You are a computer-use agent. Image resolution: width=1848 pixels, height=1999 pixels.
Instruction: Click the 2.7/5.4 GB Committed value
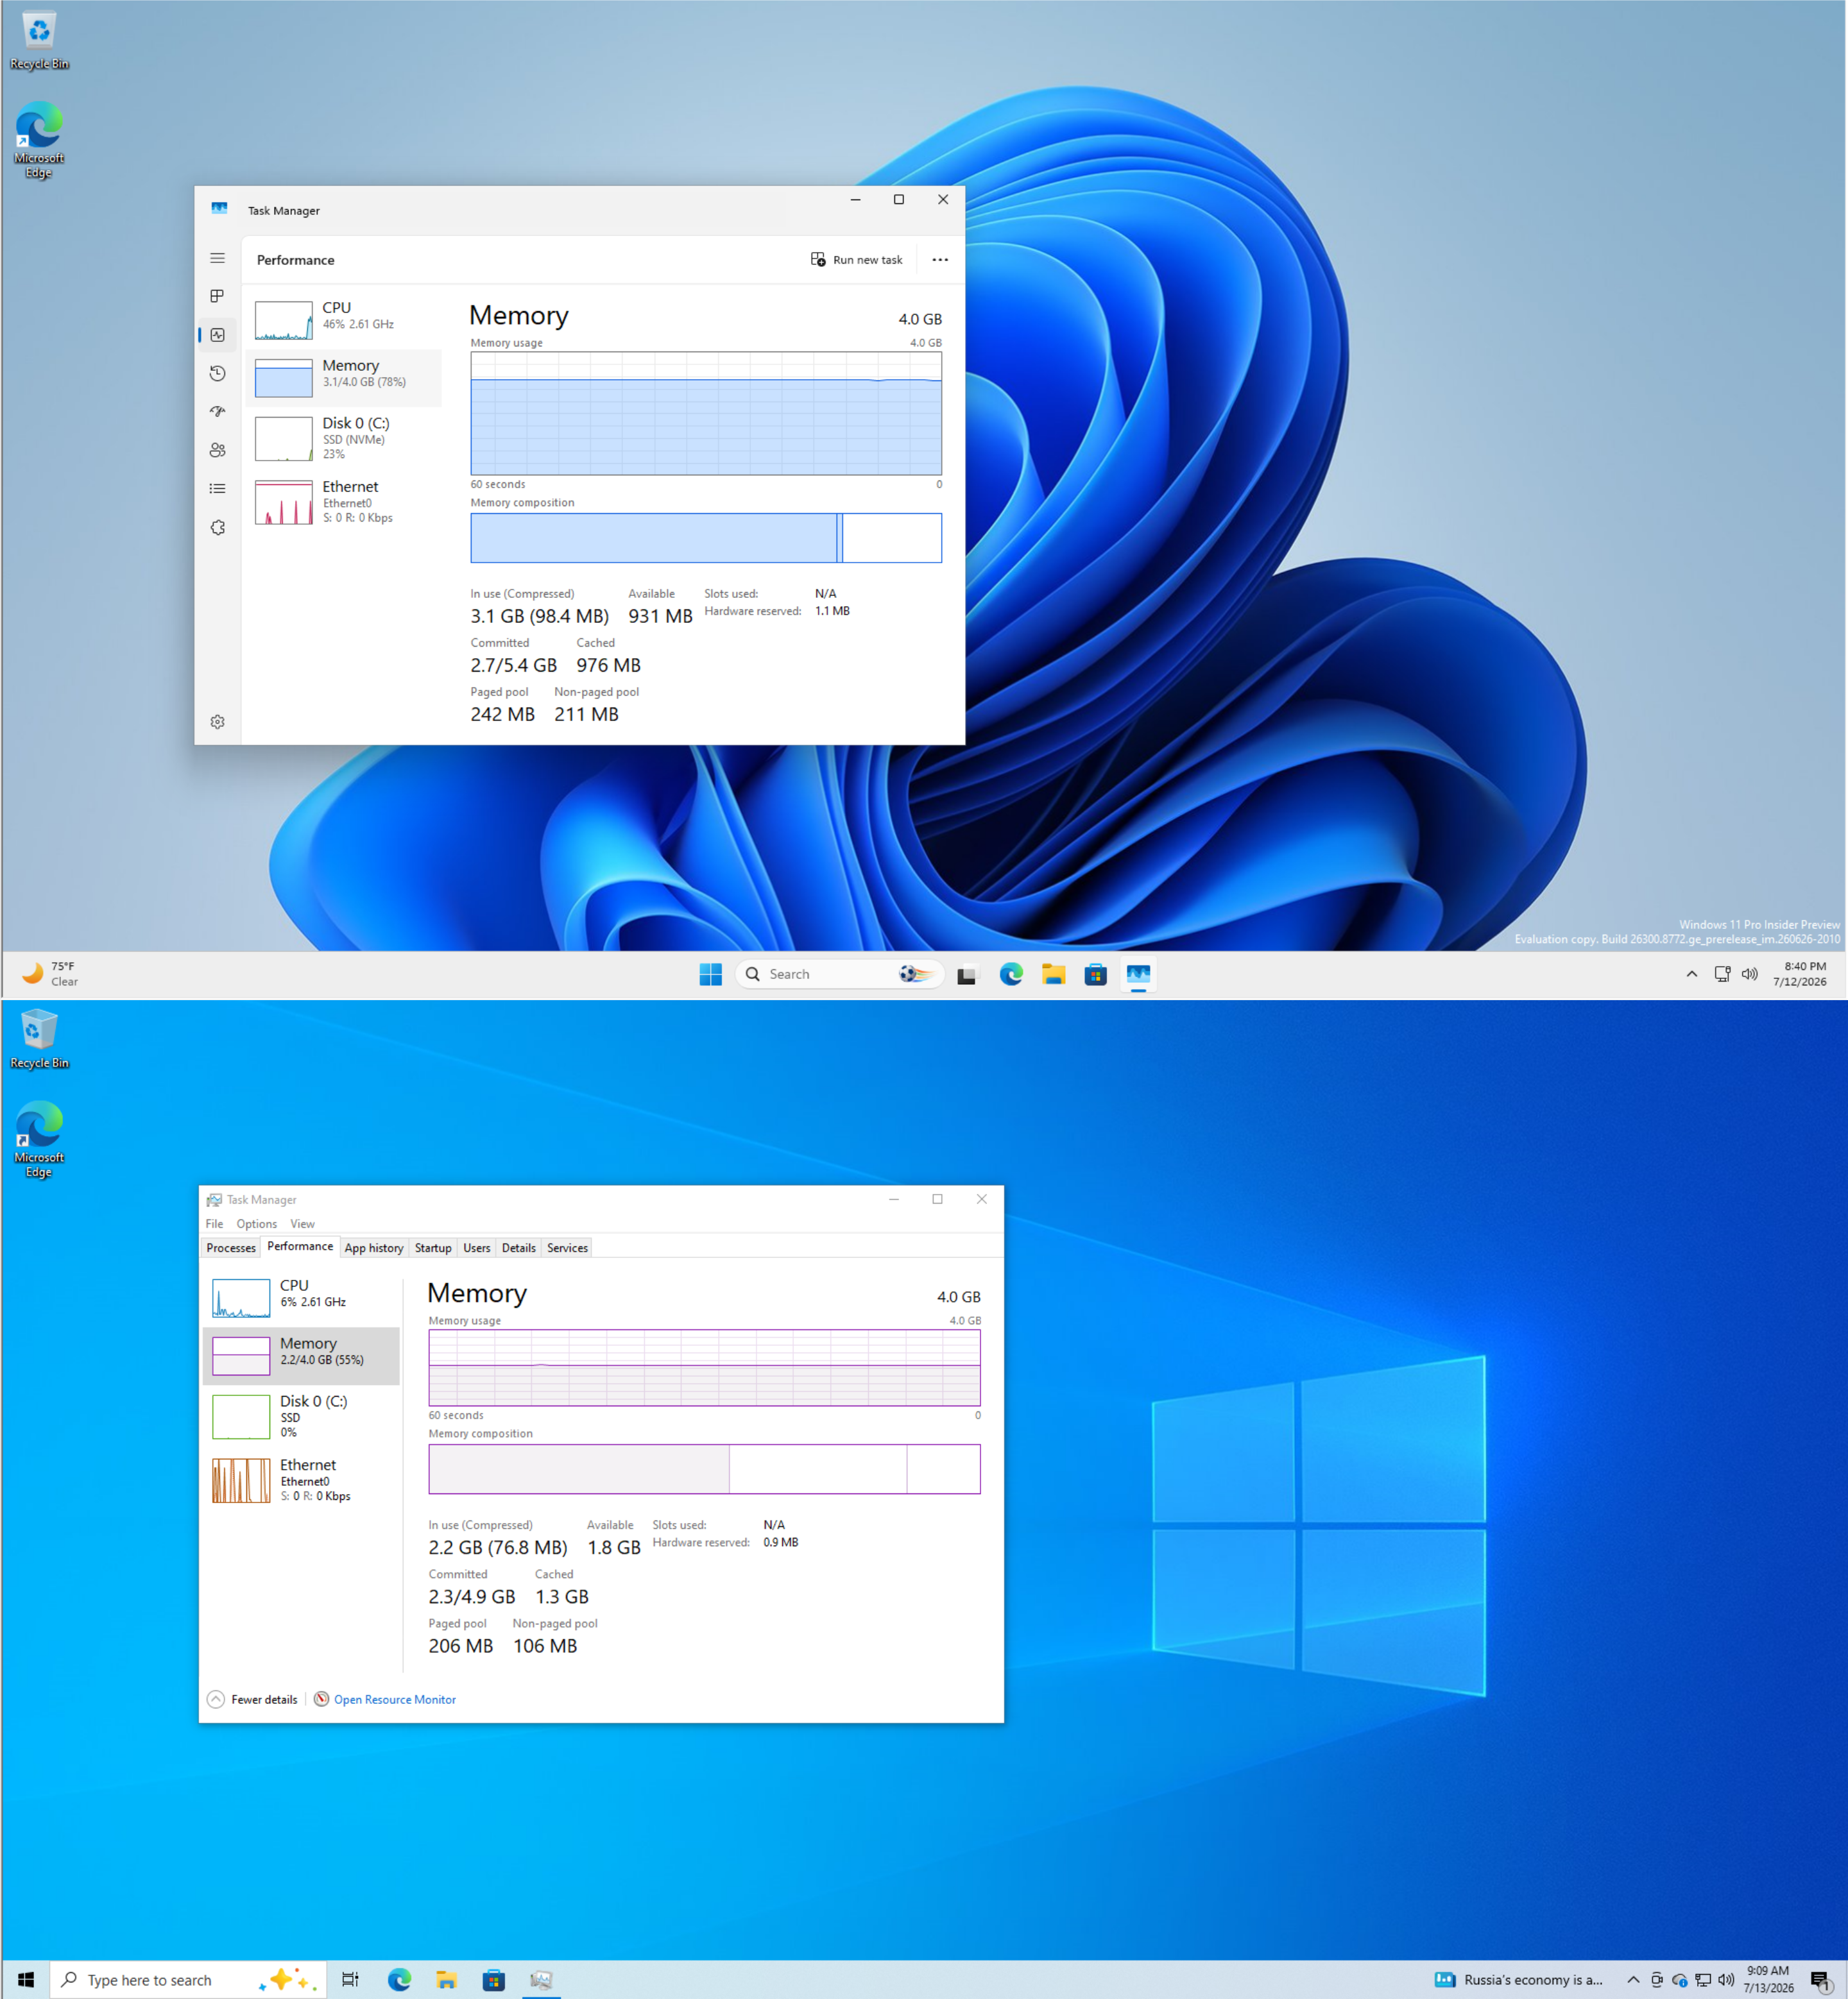(513, 665)
